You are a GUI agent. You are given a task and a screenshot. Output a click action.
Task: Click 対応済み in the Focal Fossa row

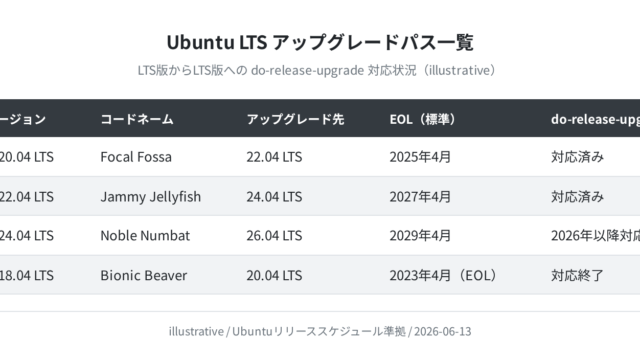tap(577, 157)
